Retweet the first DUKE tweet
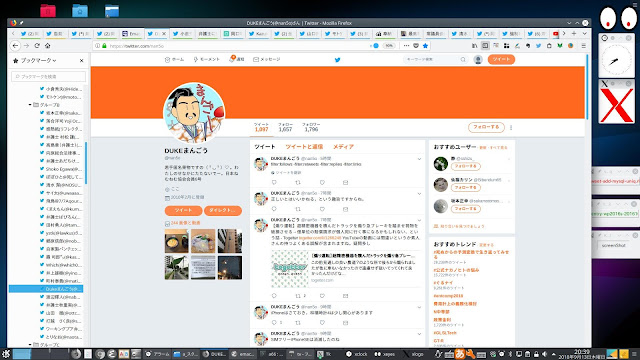The image size is (640, 360). [x=298, y=182]
